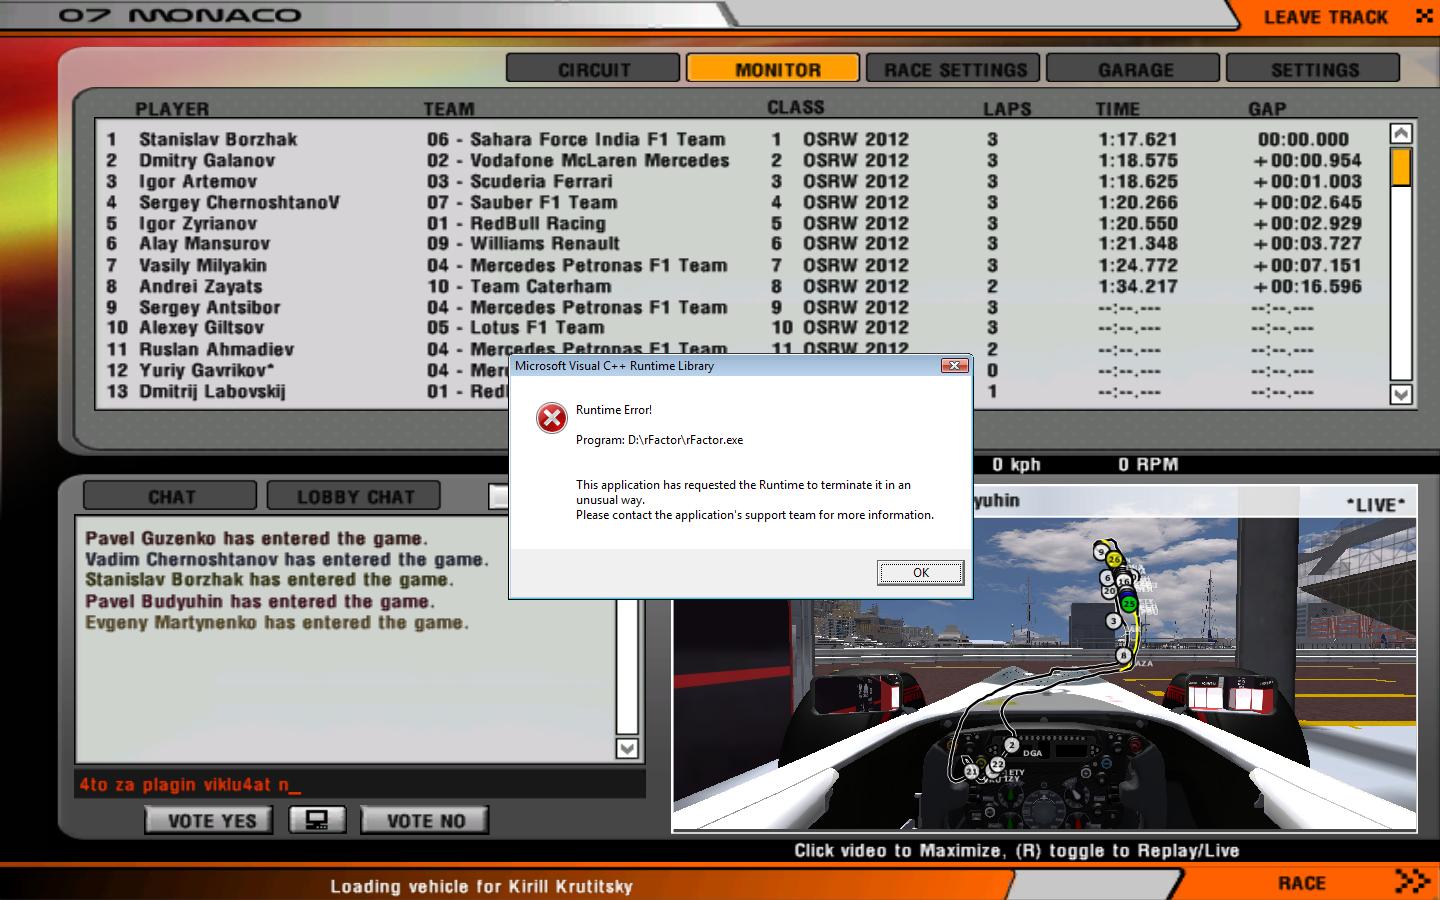Click the Team column header
The width and height of the screenshot is (1440, 900).
point(449,108)
